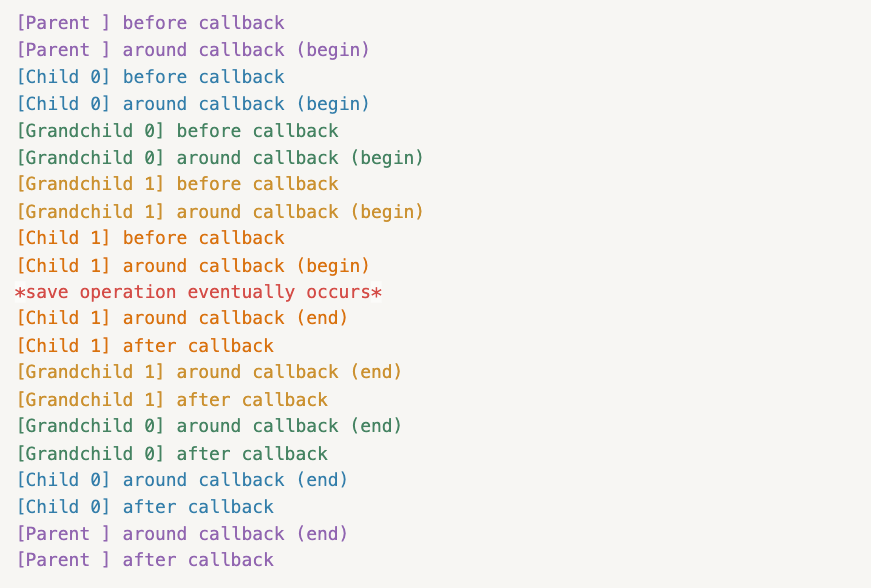
Task: Select Child 1 around callback (end) line
Action: pos(182,318)
